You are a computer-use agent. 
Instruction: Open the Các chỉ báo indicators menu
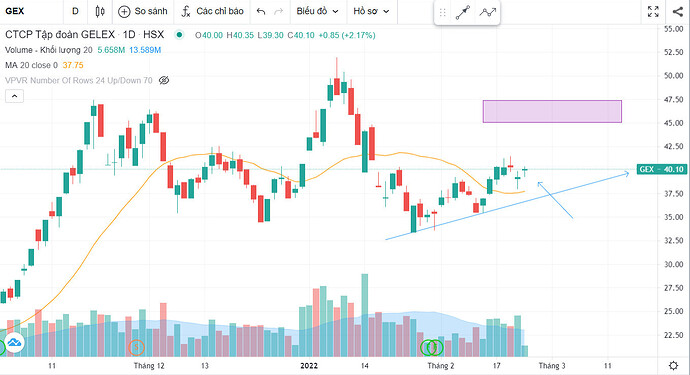212,11
